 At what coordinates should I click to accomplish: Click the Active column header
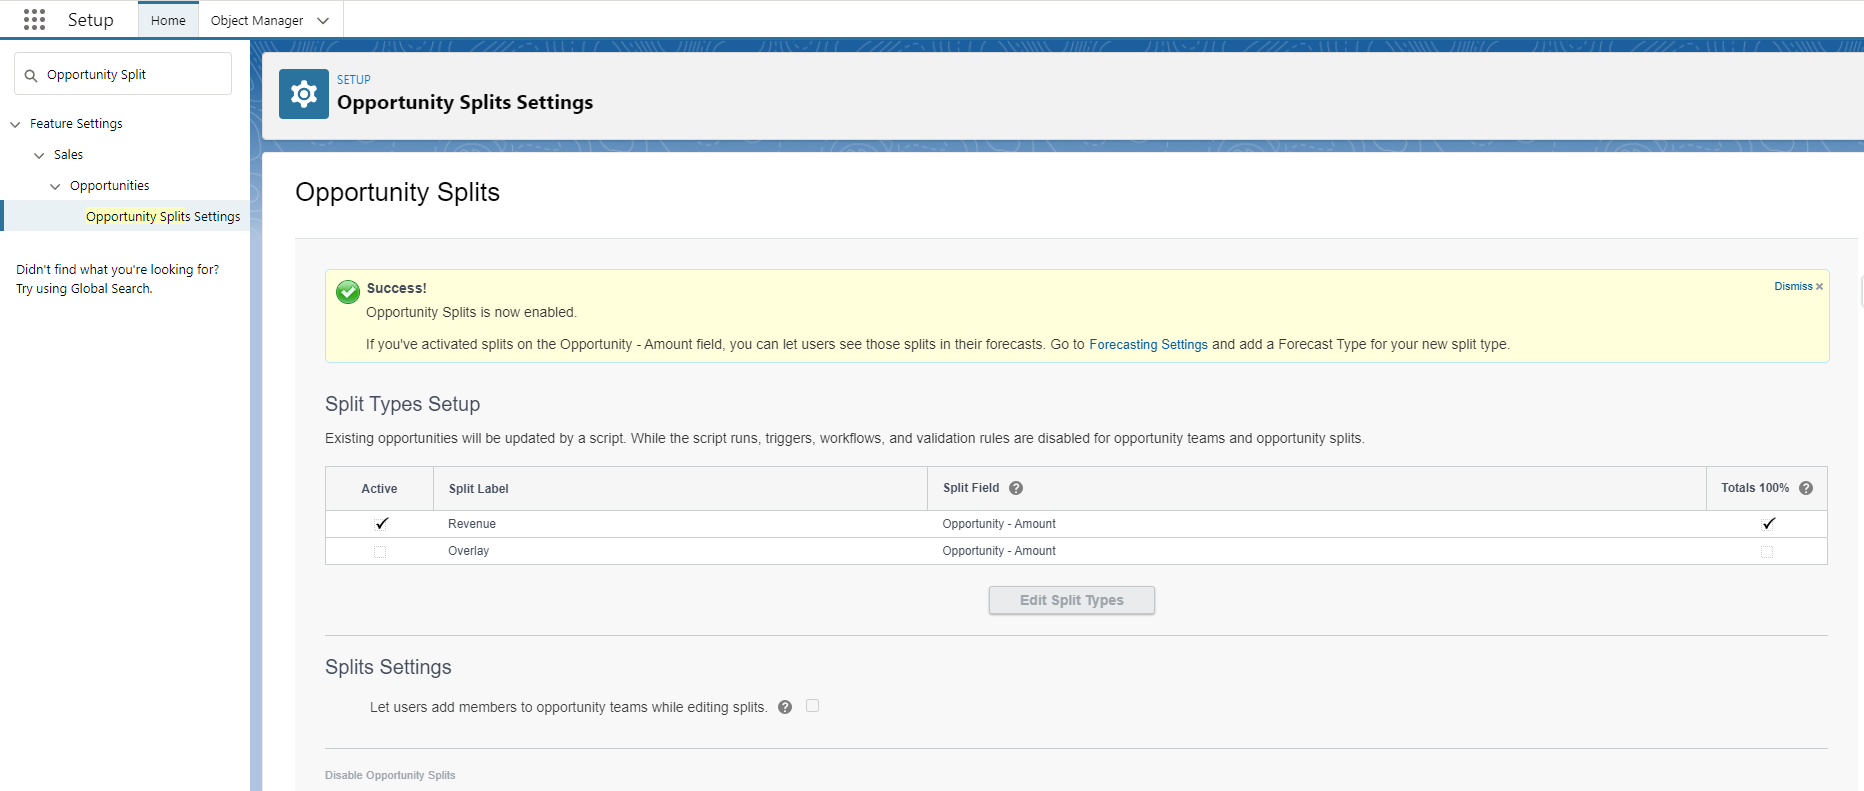(x=379, y=489)
